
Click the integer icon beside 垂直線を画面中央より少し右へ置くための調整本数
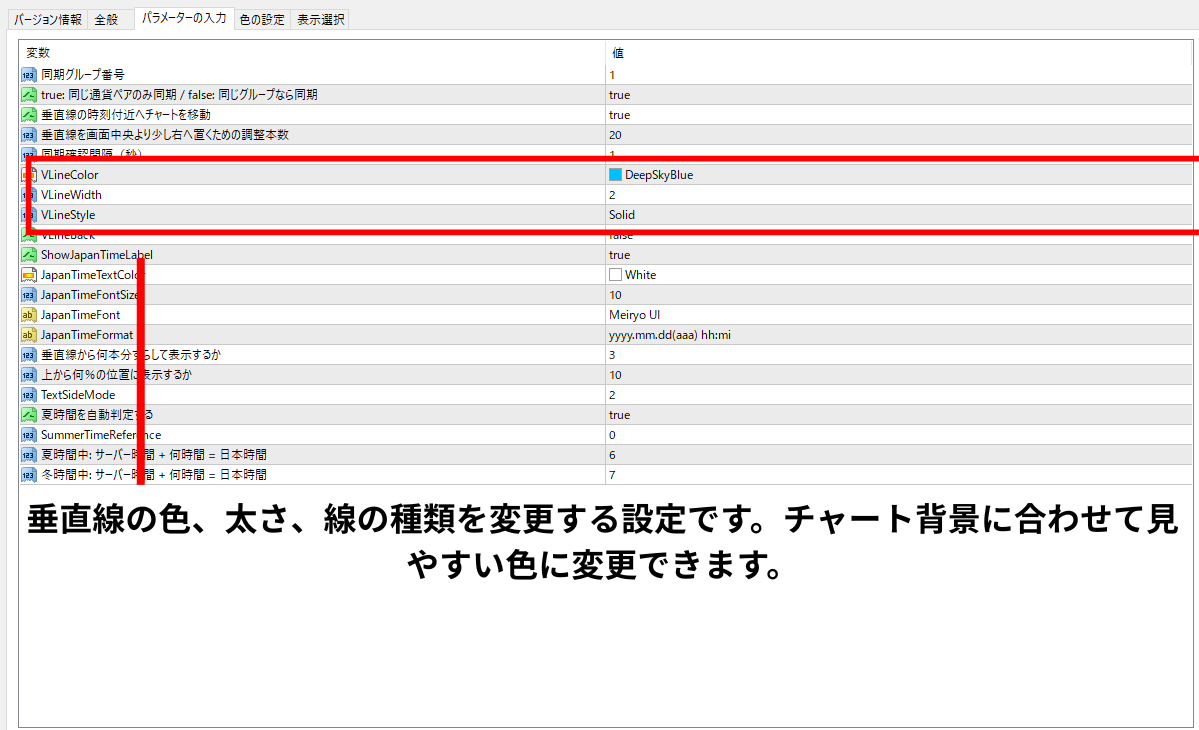point(28,135)
